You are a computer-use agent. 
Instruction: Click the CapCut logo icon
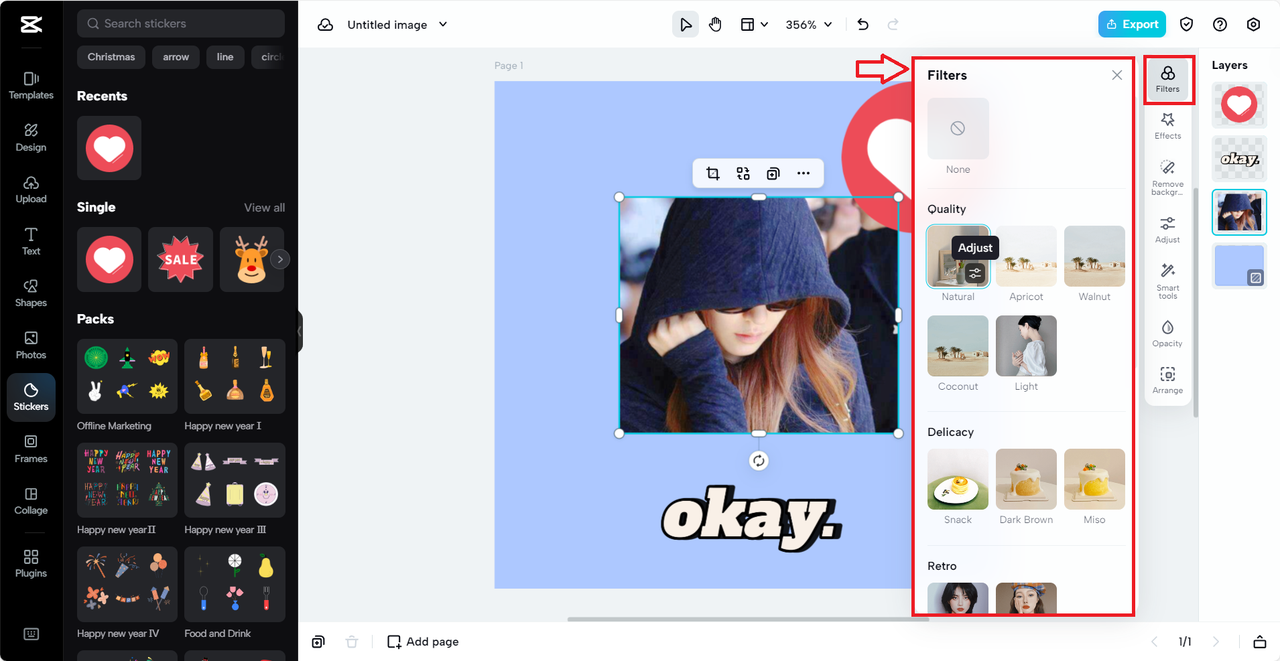point(31,25)
